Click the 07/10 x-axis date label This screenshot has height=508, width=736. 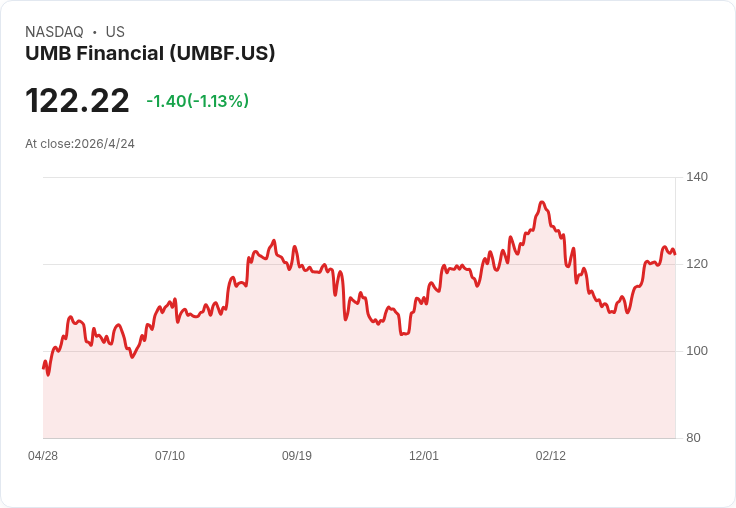tap(170, 455)
